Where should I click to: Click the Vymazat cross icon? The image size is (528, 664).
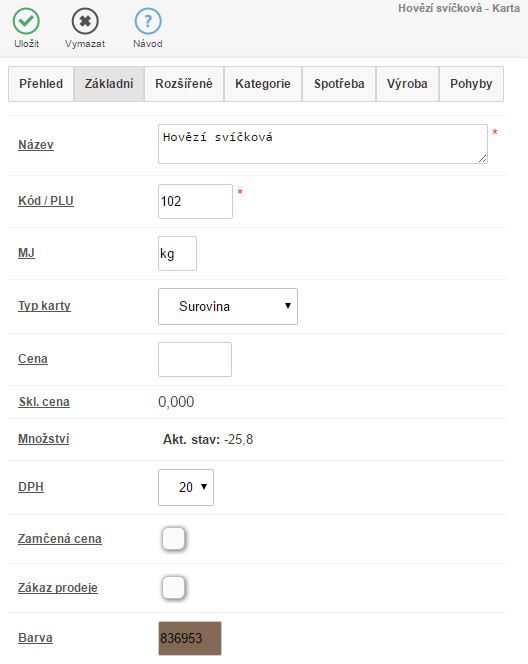(x=85, y=21)
